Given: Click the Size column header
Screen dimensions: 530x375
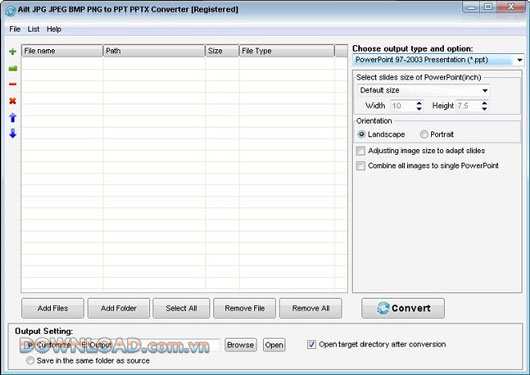Looking at the screenshot, I should 222,51.
